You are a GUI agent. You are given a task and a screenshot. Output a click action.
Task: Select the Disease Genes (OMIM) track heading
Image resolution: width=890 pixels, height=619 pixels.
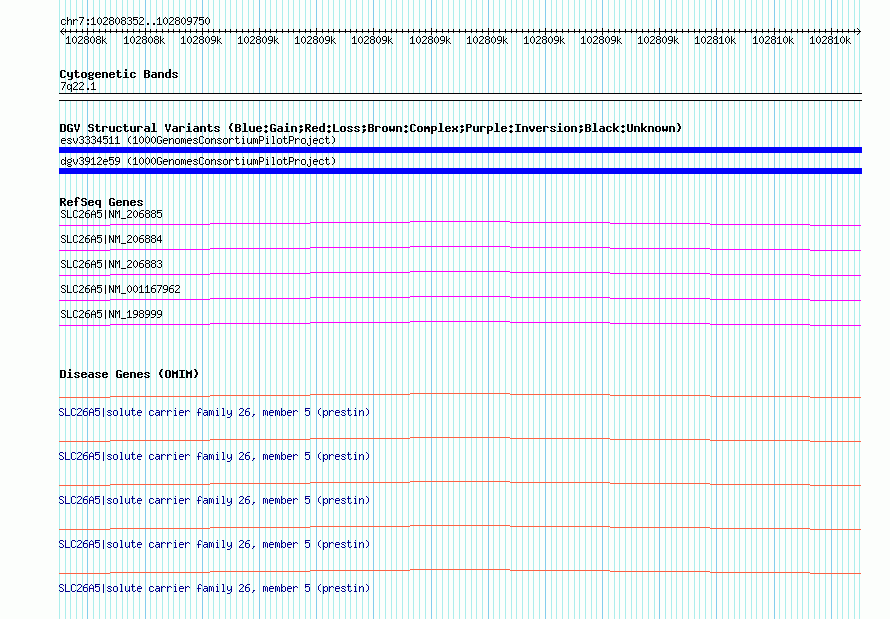(x=129, y=374)
